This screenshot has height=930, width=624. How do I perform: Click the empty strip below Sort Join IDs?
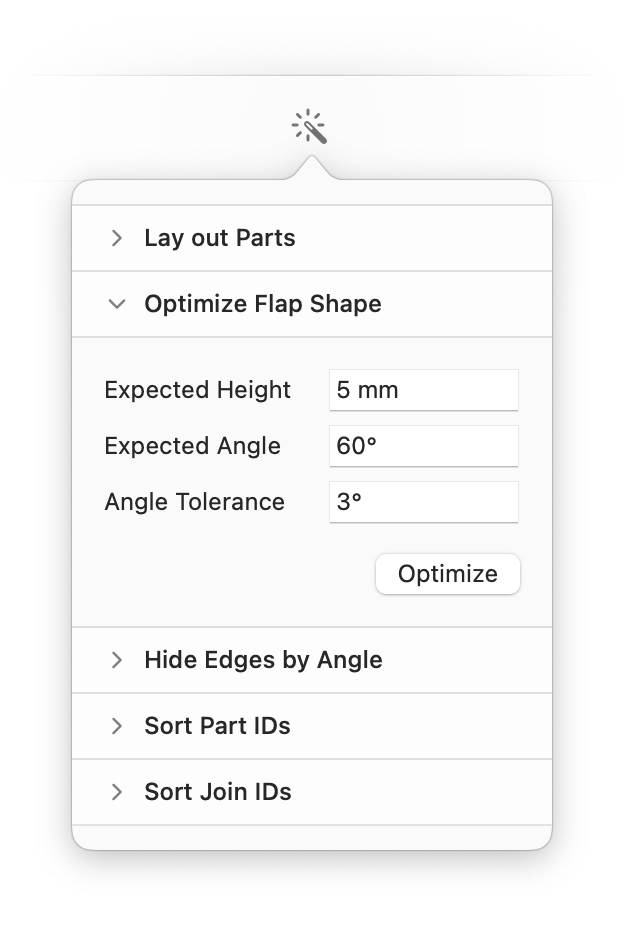coord(311,837)
